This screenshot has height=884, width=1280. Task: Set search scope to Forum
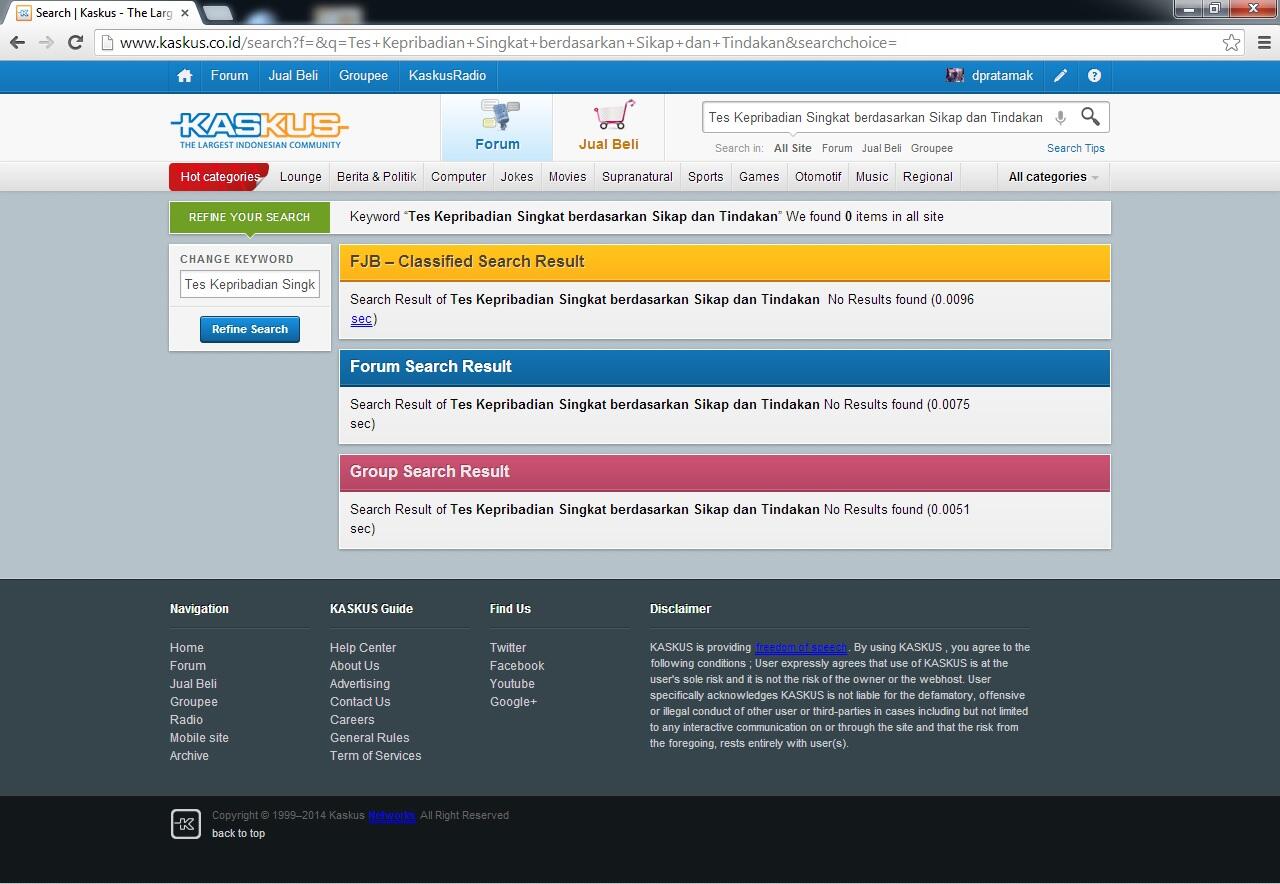click(x=837, y=148)
